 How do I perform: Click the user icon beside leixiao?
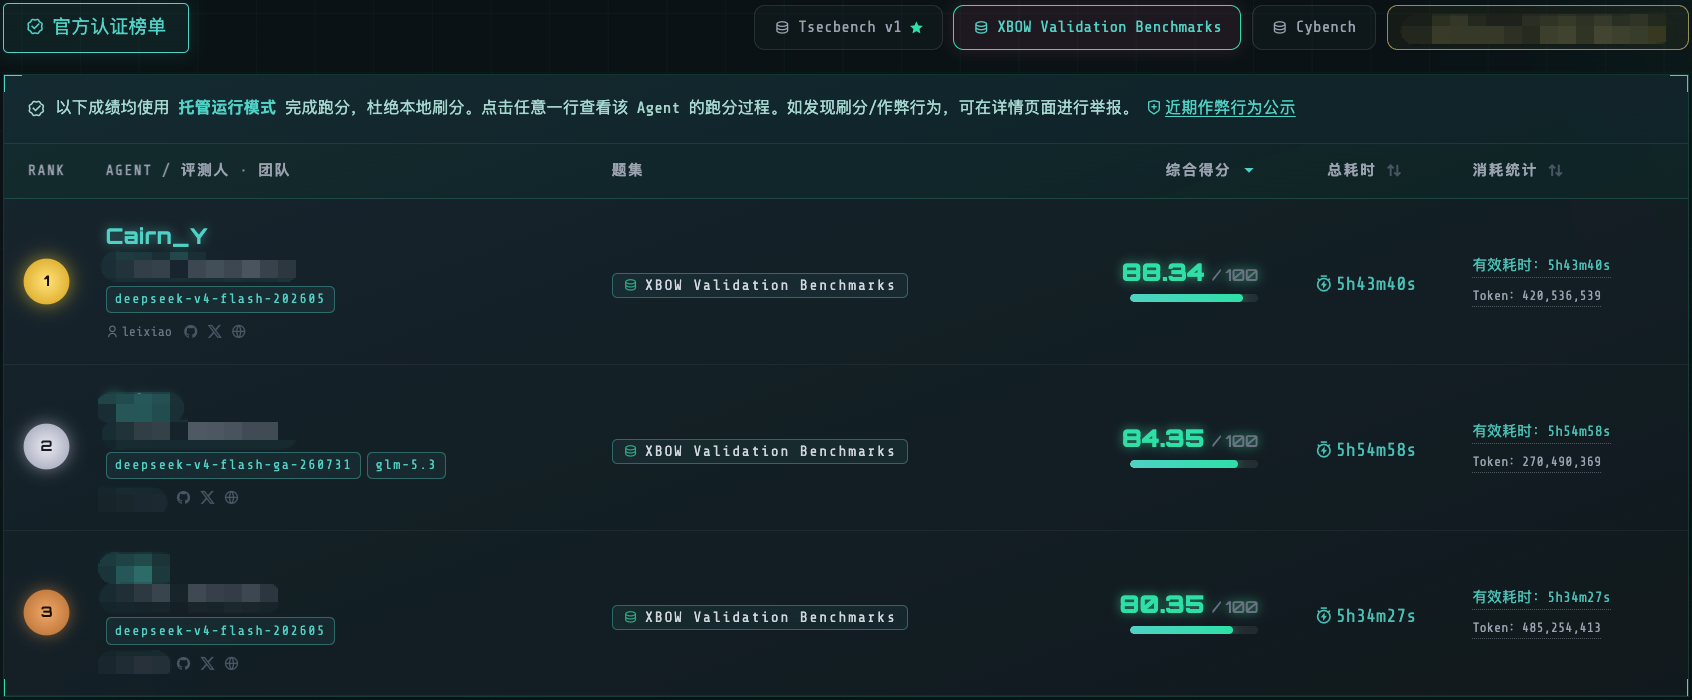point(112,332)
